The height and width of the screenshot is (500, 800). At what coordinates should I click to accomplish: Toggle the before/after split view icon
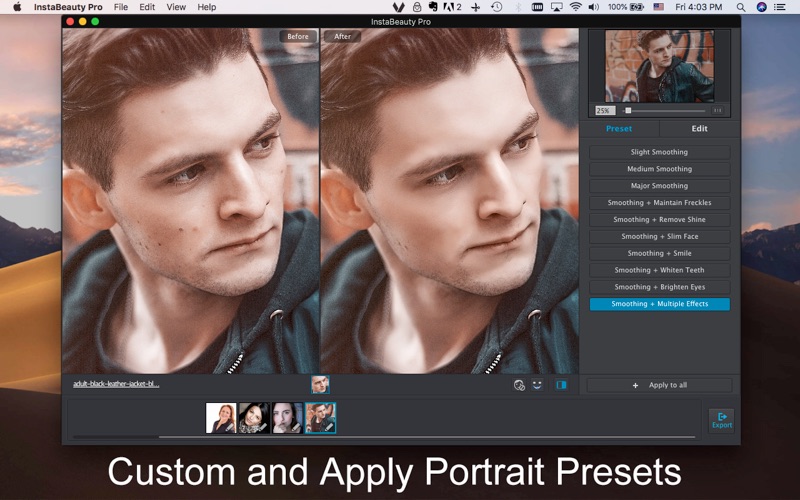(561, 385)
